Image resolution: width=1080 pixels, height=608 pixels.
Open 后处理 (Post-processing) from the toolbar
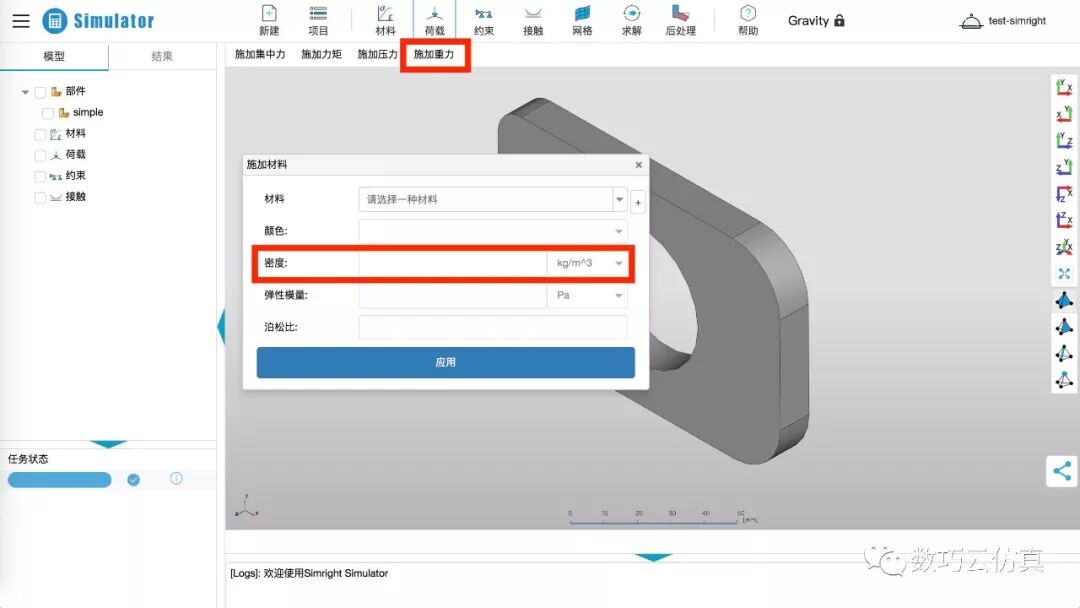683,20
